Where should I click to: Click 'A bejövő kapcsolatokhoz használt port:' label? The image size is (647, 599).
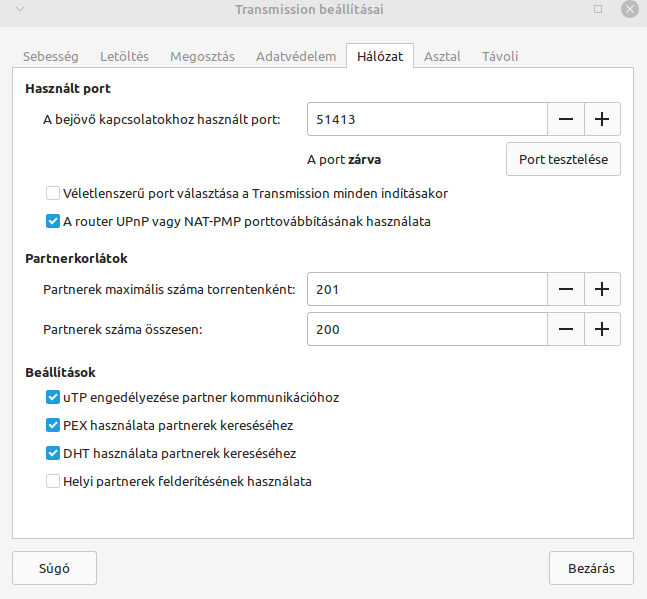[x=162, y=120]
